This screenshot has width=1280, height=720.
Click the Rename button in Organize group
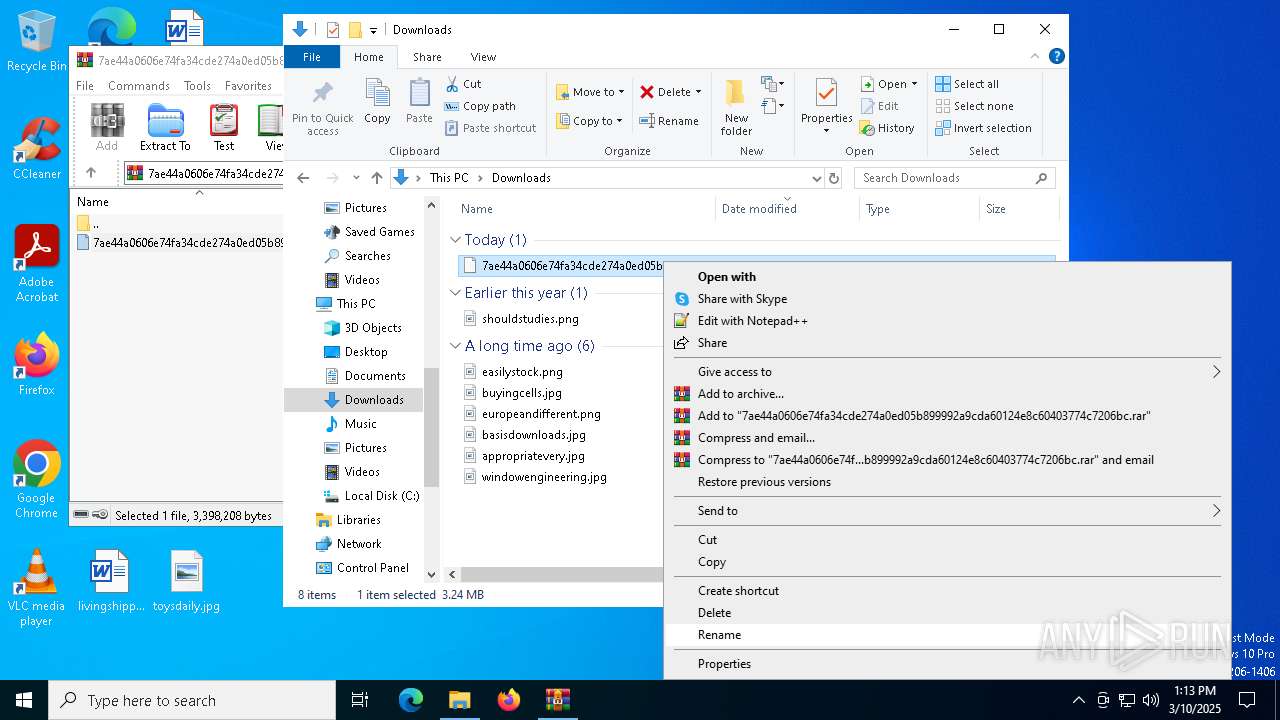[x=669, y=121]
